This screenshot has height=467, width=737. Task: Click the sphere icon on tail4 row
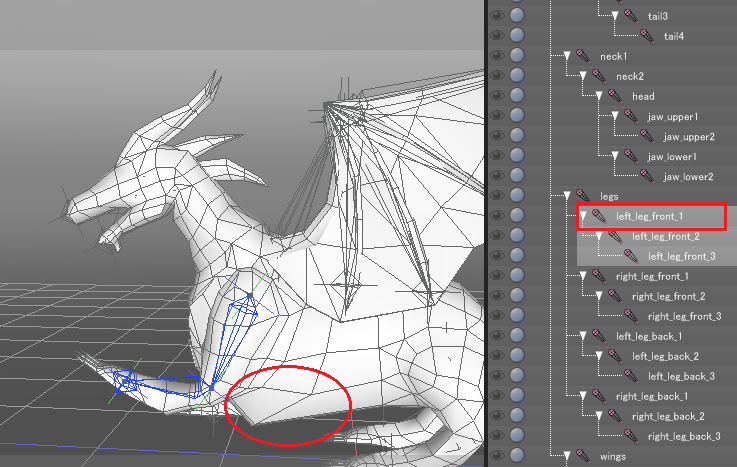tap(517, 35)
